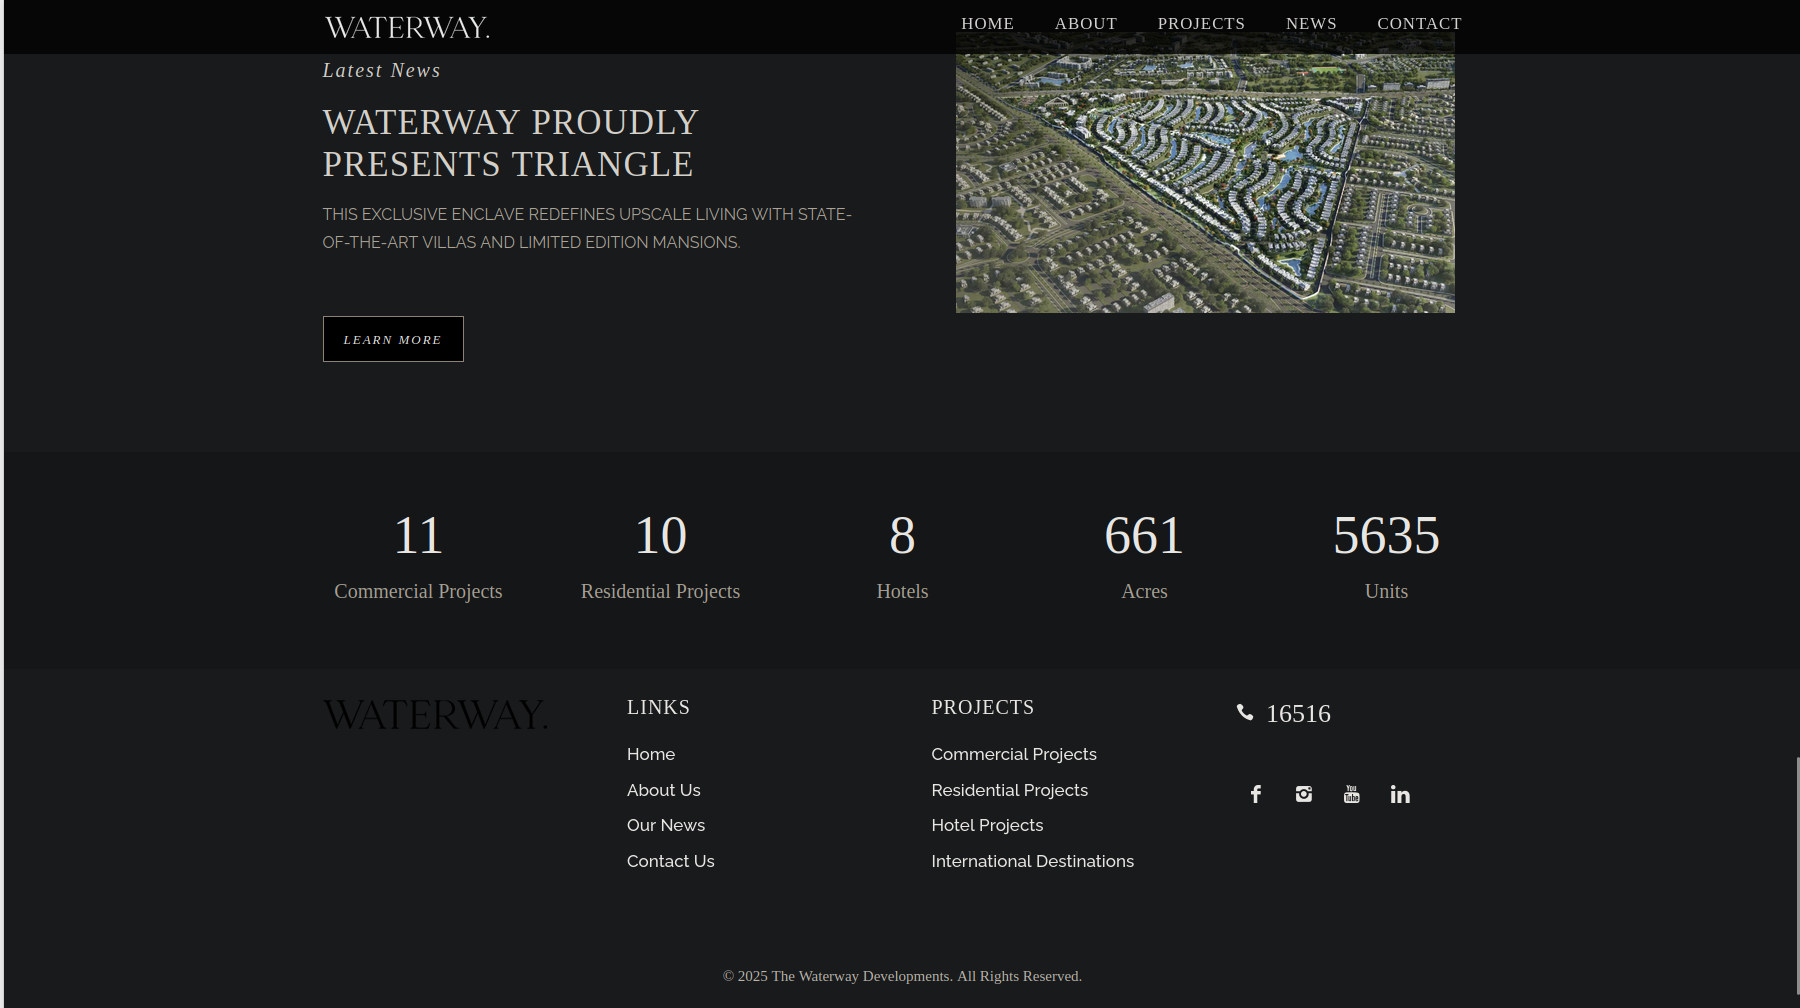1800x1008 pixels.
Task: Follow the About Us footer link
Action: 663,790
